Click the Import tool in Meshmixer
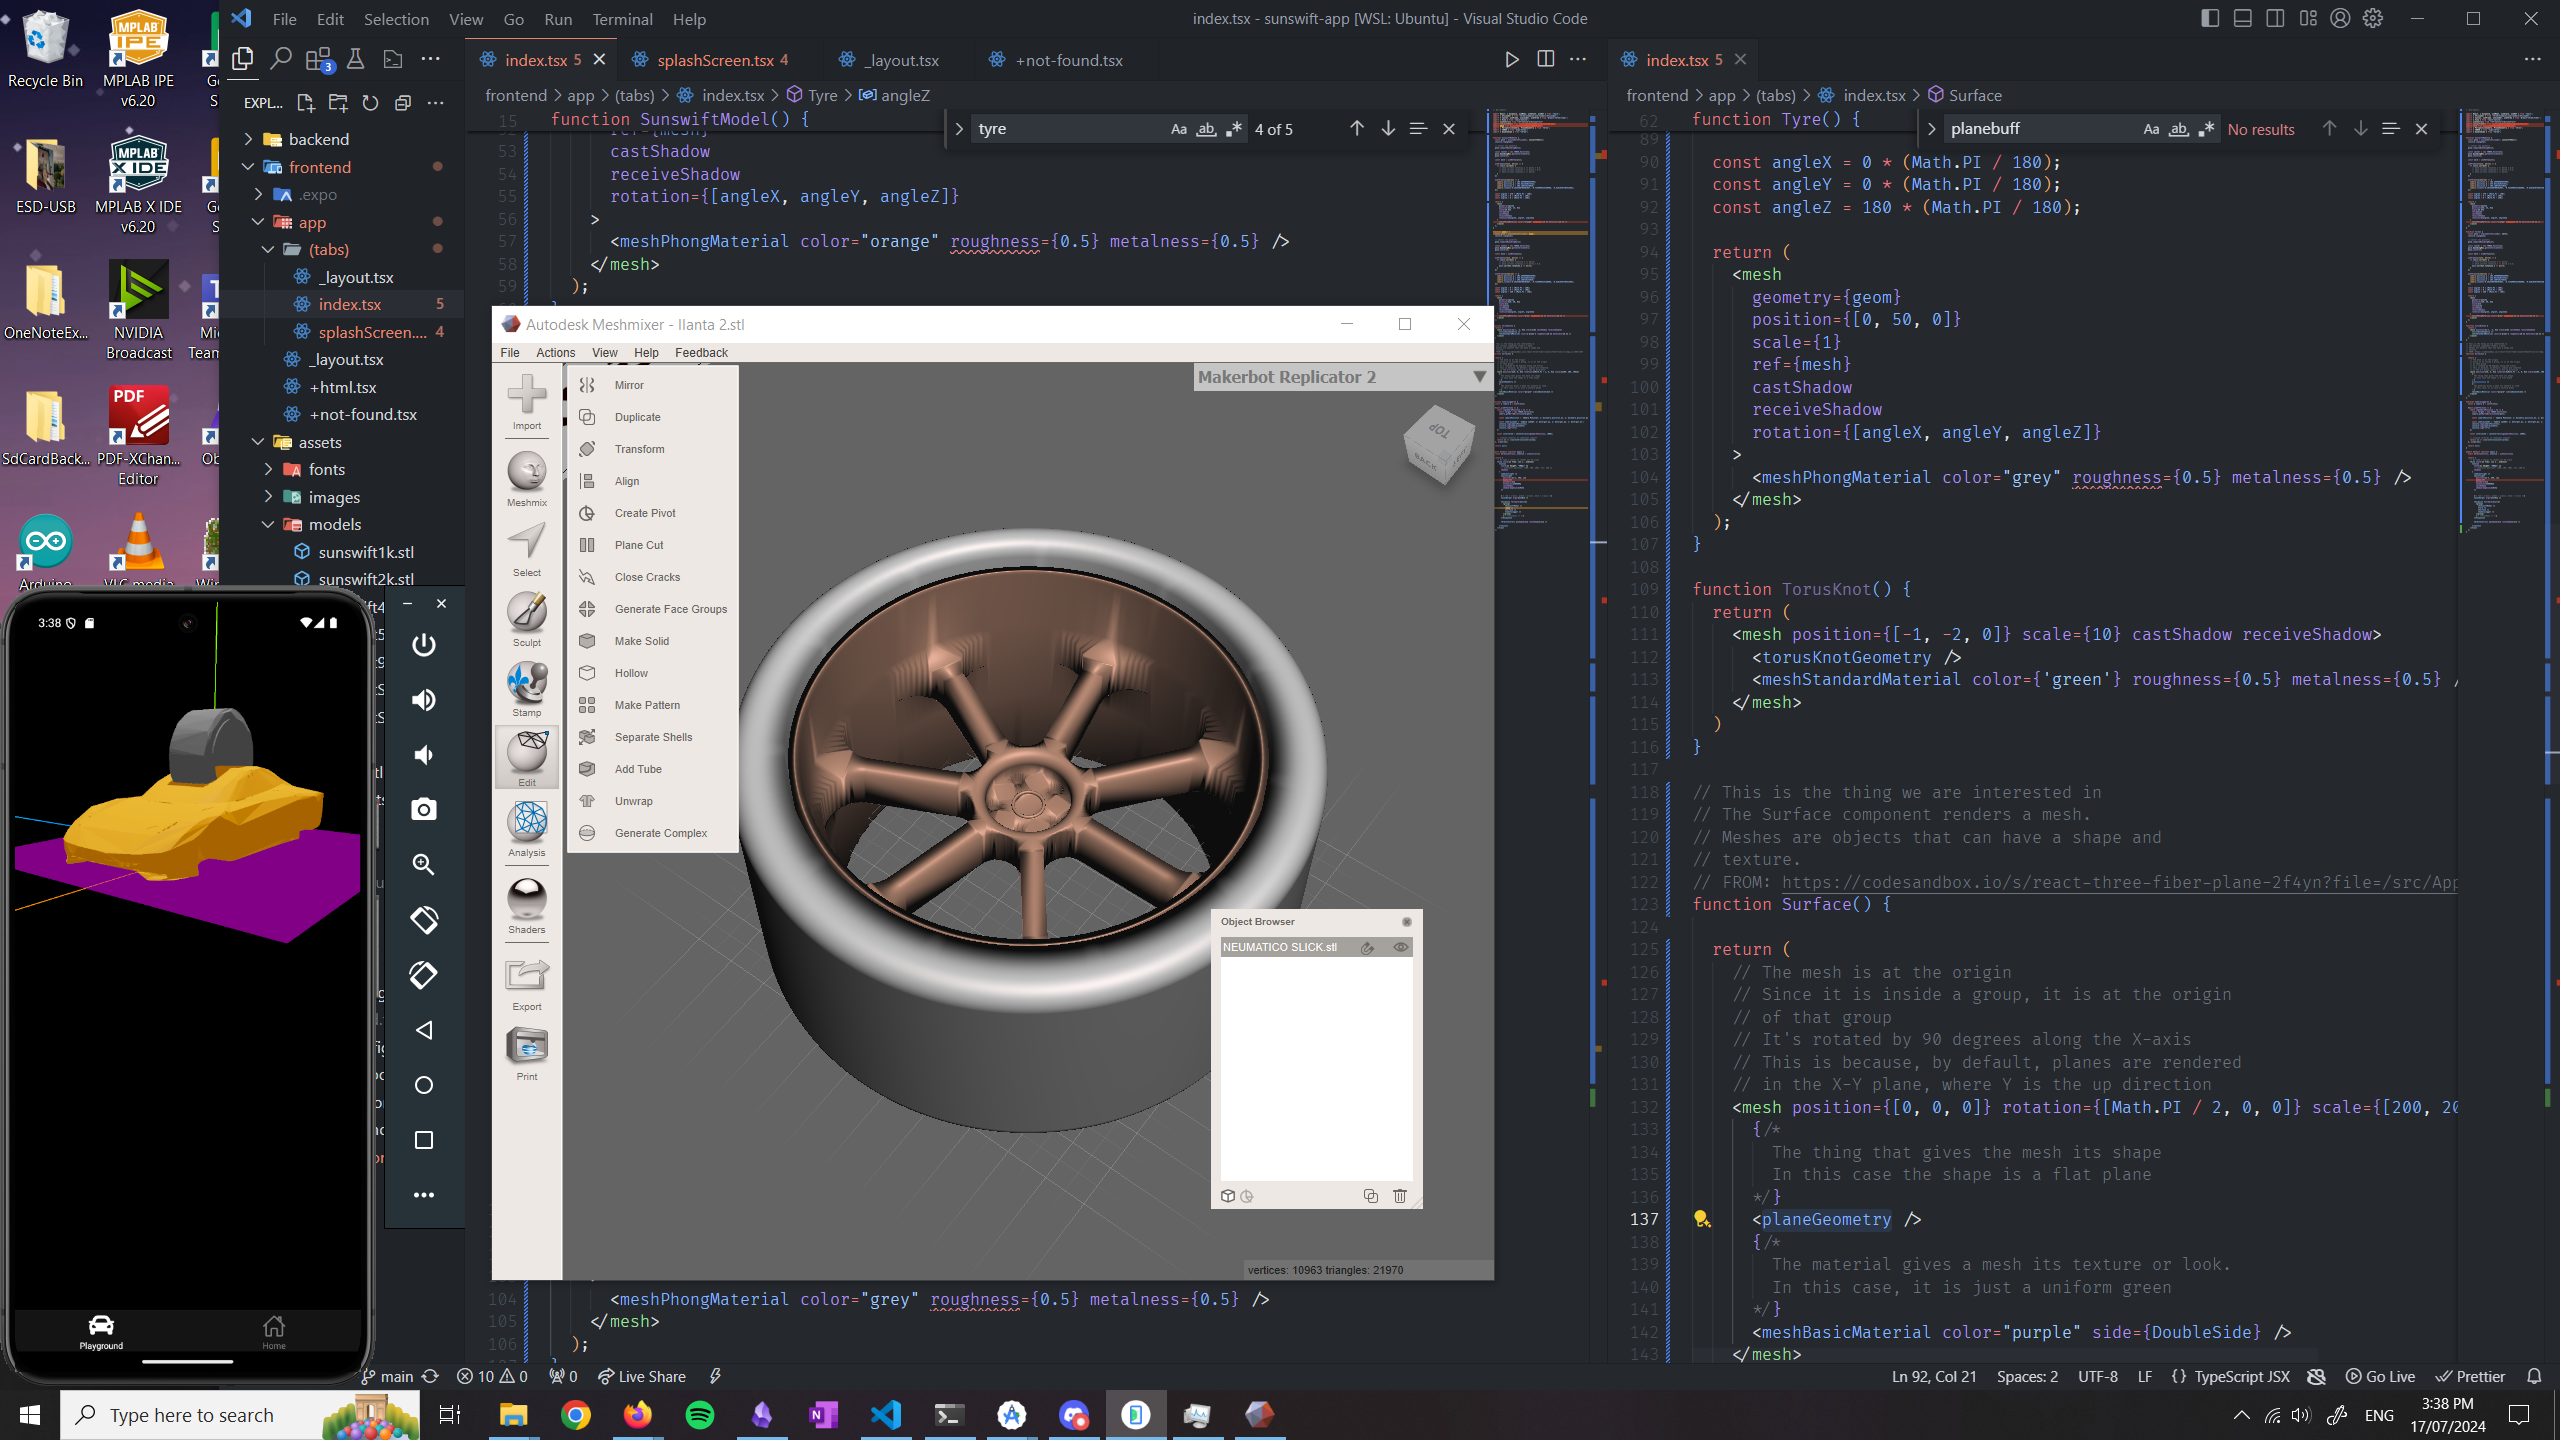The height and width of the screenshot is (1440, 2560). tap(527, 402)
